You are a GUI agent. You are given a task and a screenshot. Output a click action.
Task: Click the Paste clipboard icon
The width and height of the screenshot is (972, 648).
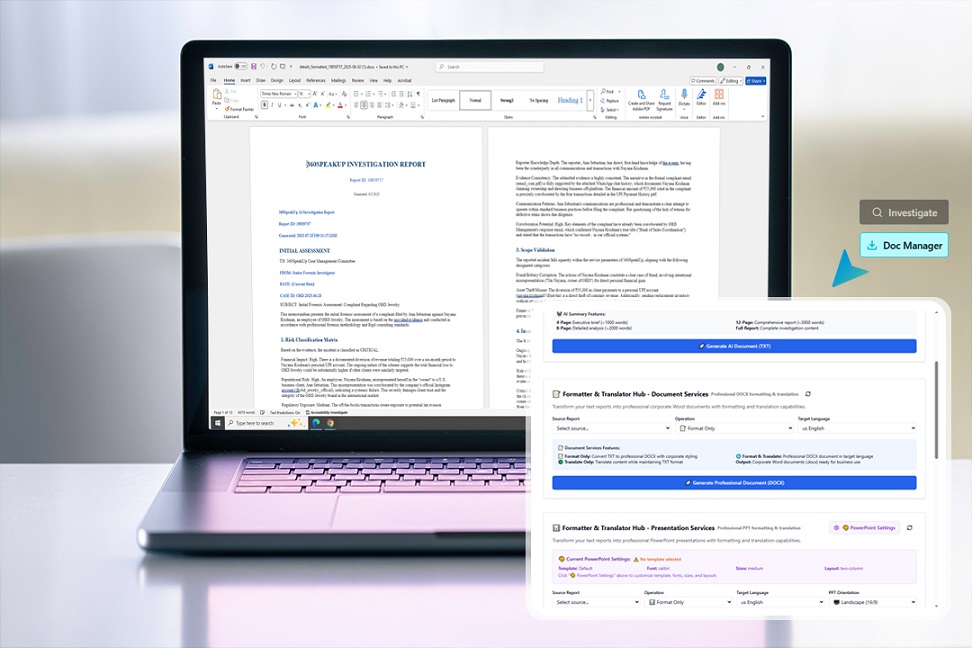click(x=216, y=96)
